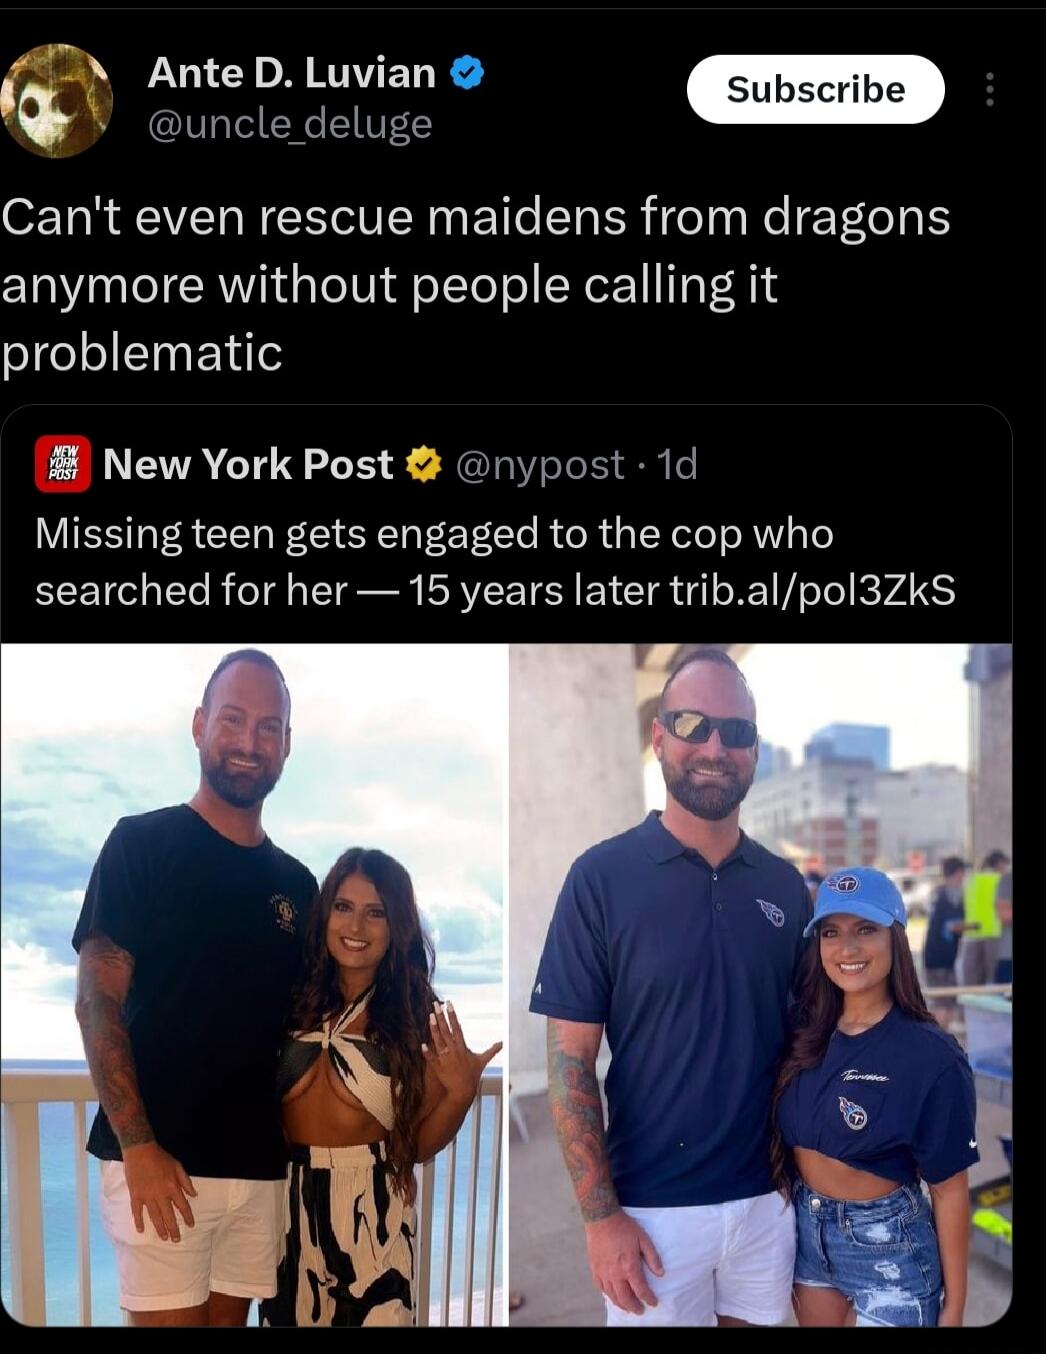This screenshot has height=1354, width=1046.
Task: Select the tweet text about rescuing maidens
Action: pos(475,285)
